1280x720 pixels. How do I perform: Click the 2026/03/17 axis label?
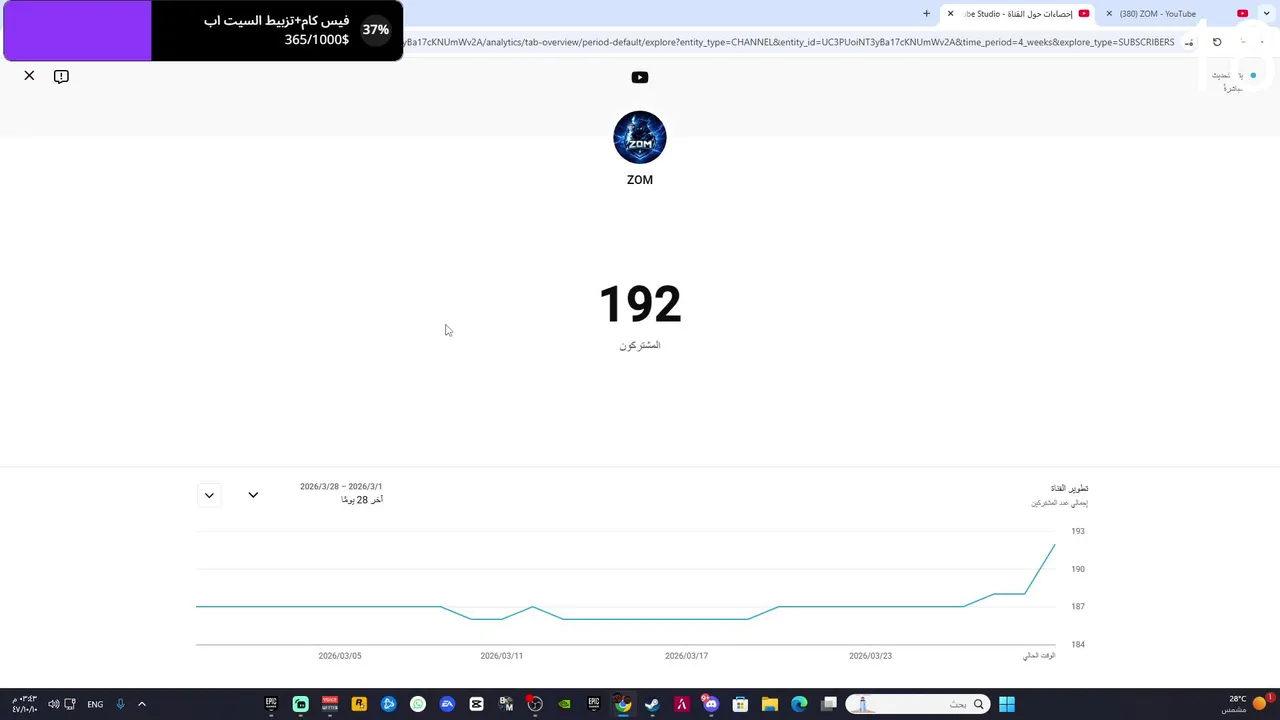(686, 656)
